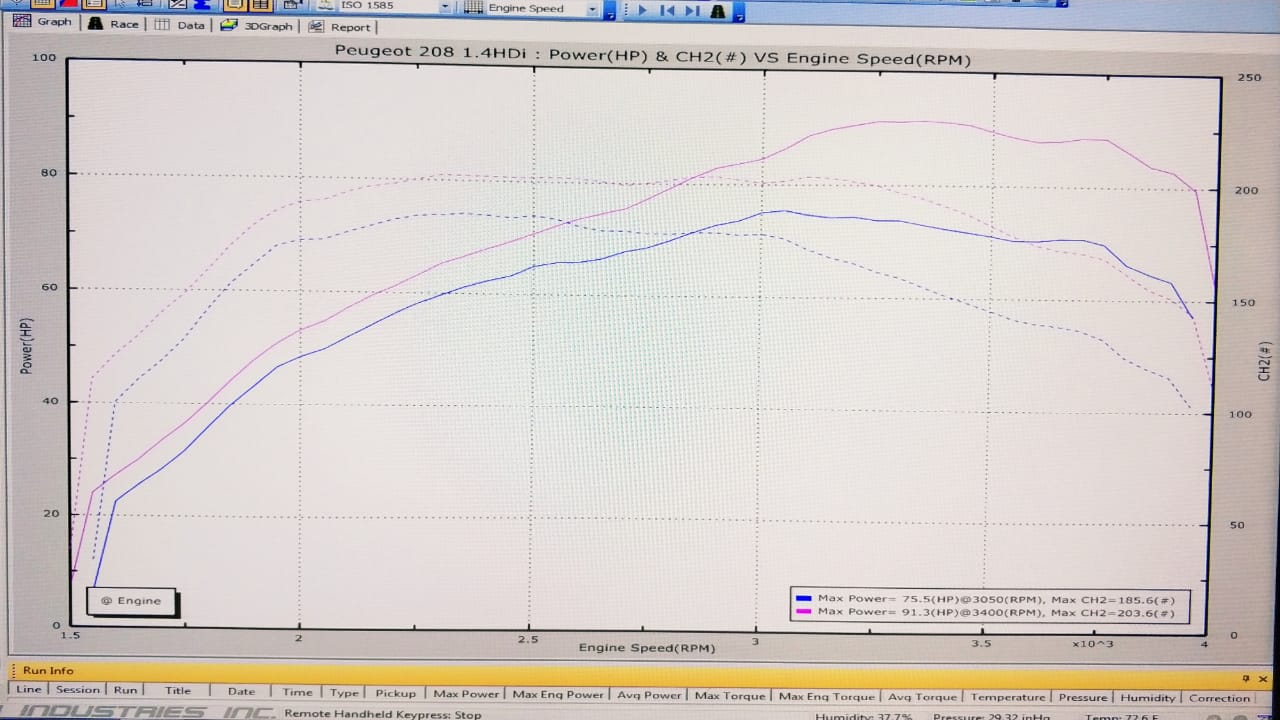The width and height of the screenshot is (1280, 720).
Task: Pin the Run Info panel
Action: click(x=1246, y=678)
